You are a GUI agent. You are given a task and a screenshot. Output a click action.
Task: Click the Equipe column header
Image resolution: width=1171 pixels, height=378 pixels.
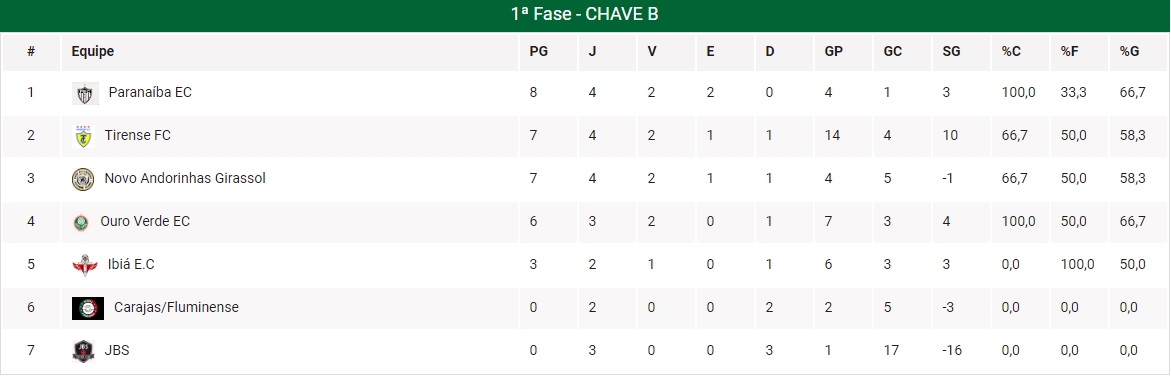point(93,52)
